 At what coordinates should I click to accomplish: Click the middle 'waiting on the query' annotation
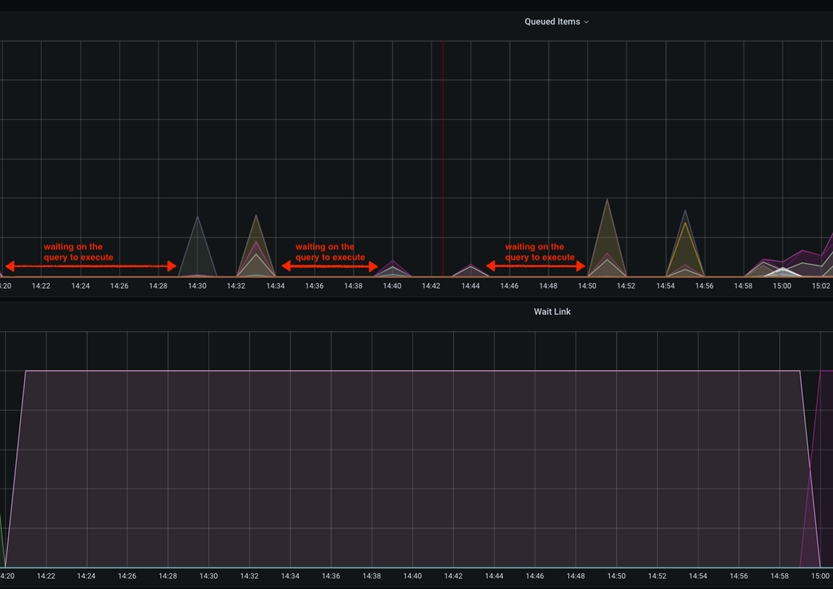[330, 252]
